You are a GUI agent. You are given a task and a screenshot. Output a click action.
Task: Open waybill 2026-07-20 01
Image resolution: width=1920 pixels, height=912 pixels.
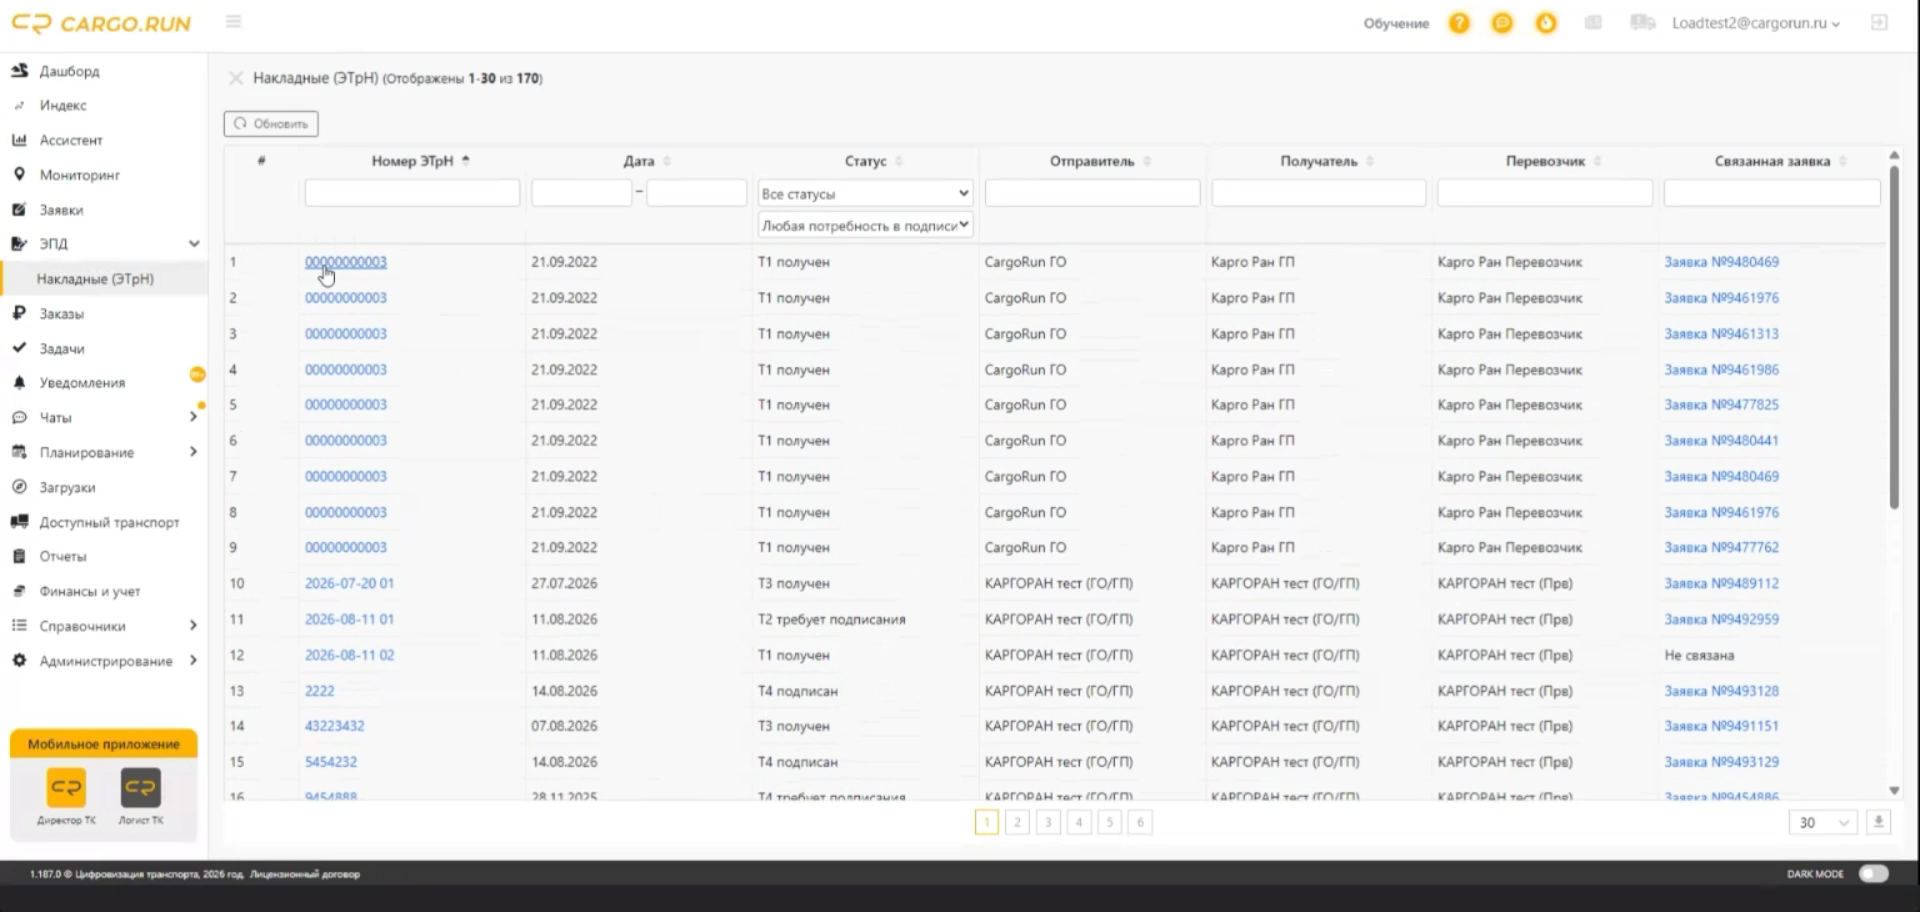pos(349,583)
